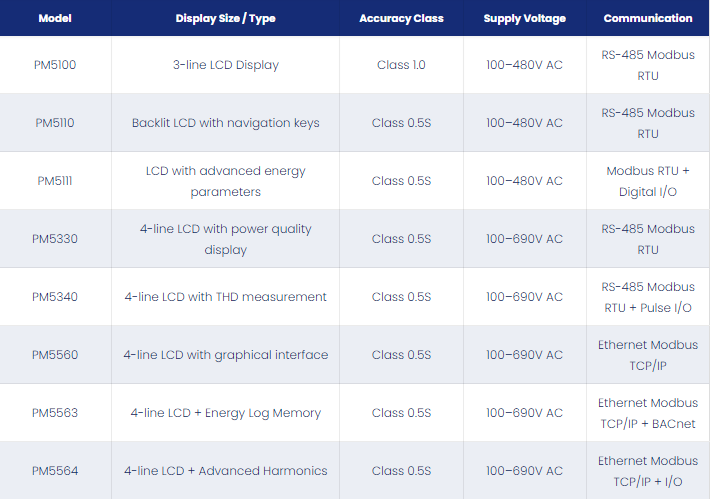Click the Model column header

(55, 18)
